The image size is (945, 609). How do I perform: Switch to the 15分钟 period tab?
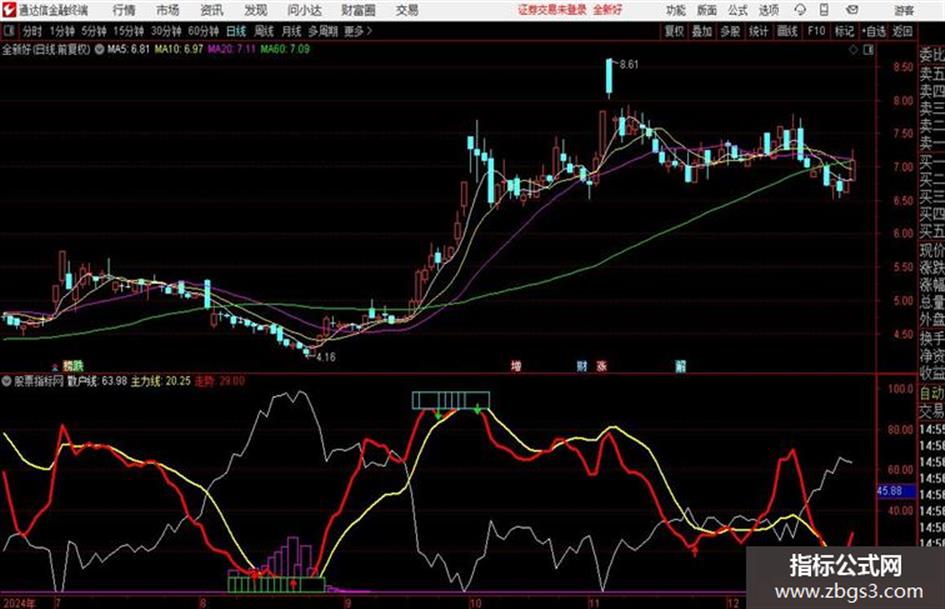pyautogui.click(x=129, y=31)
